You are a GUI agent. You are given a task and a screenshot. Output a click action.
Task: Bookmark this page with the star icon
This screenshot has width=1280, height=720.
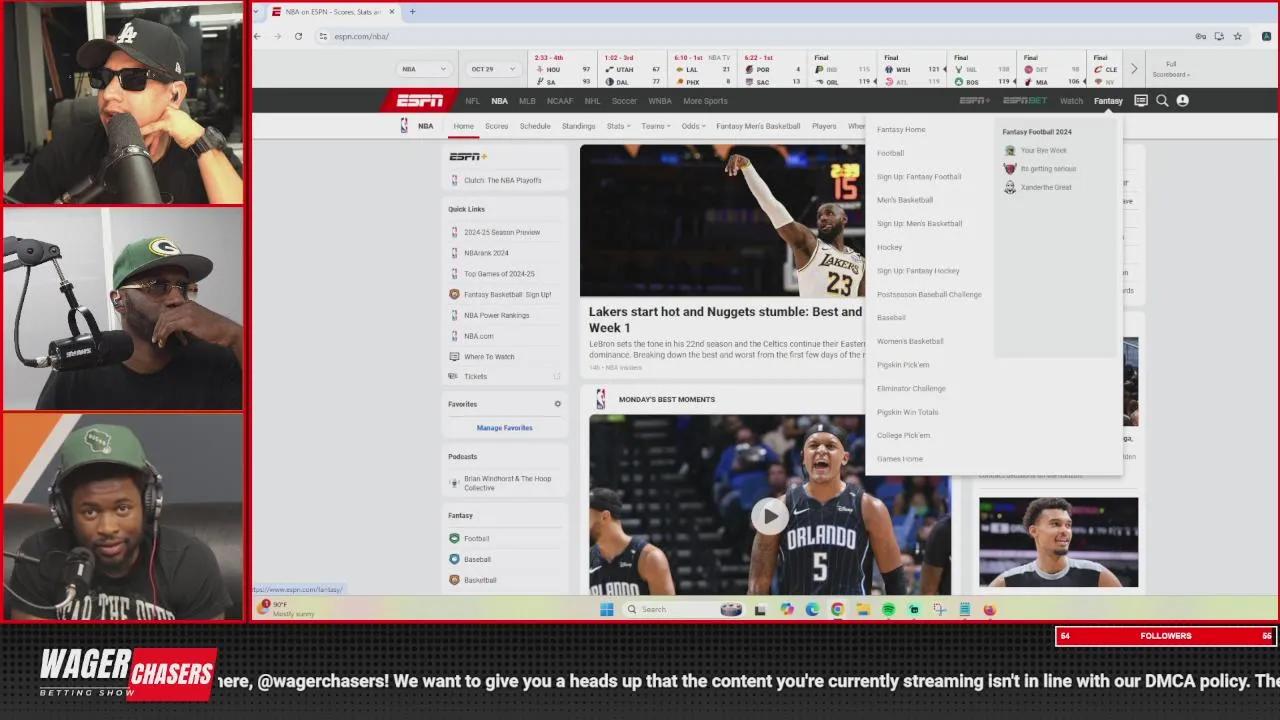[x=1237, y=36]
